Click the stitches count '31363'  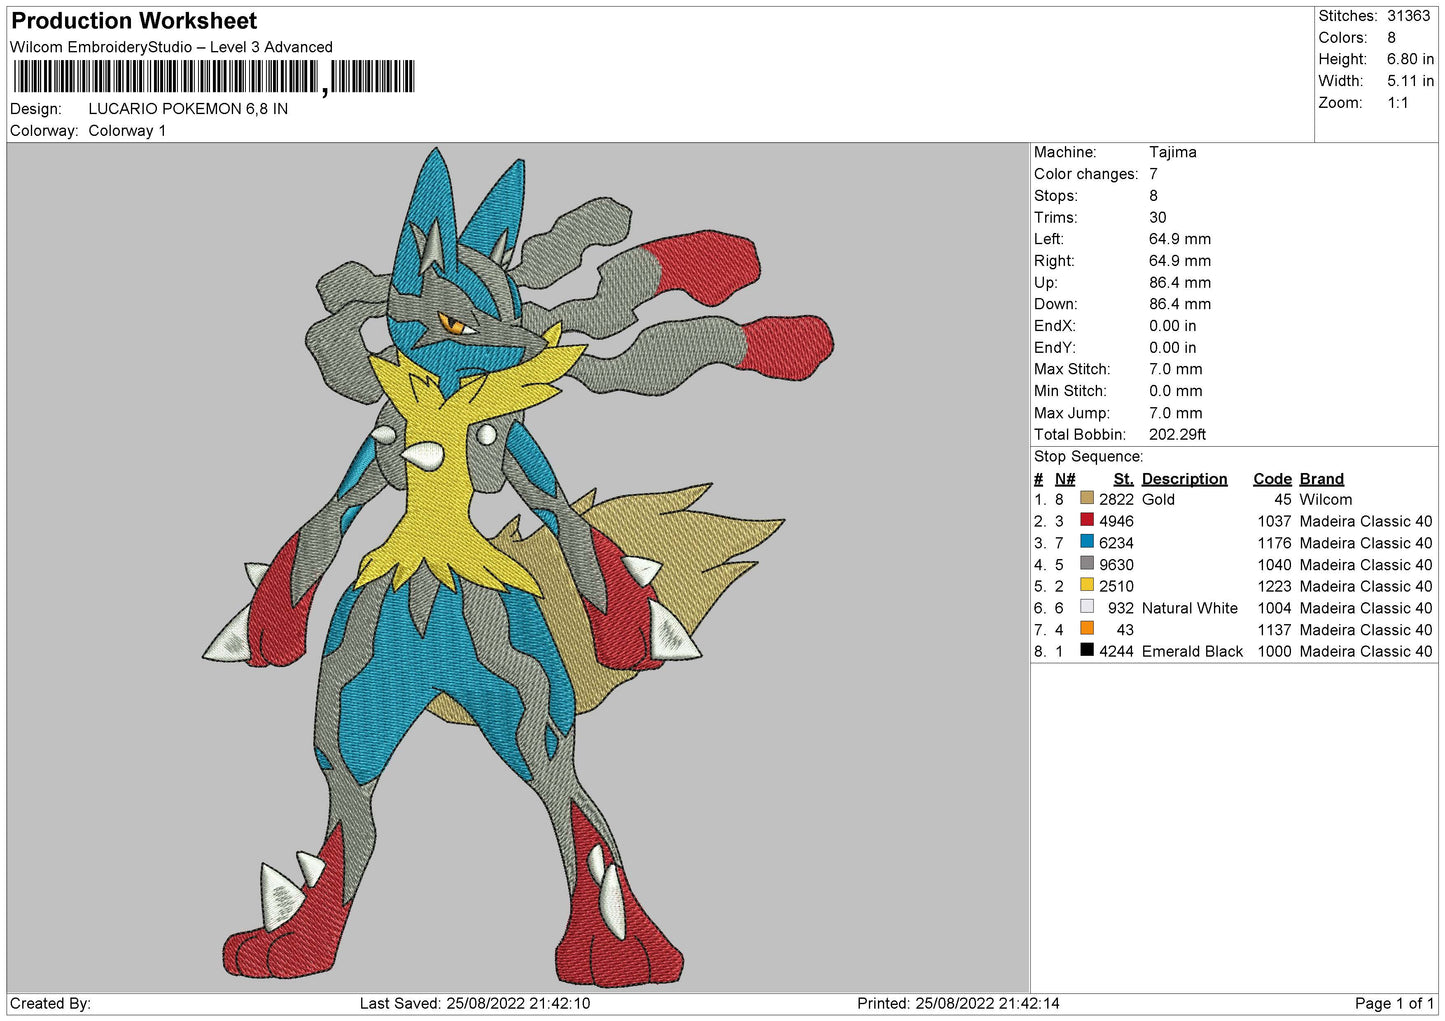1408,16
